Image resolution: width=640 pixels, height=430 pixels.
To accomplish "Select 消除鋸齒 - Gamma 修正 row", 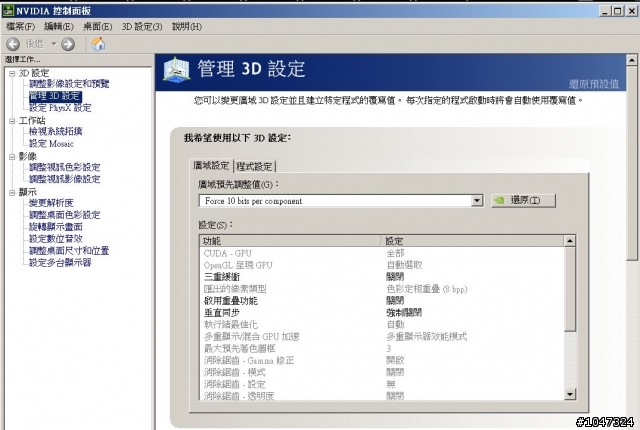I will point(382,361).
